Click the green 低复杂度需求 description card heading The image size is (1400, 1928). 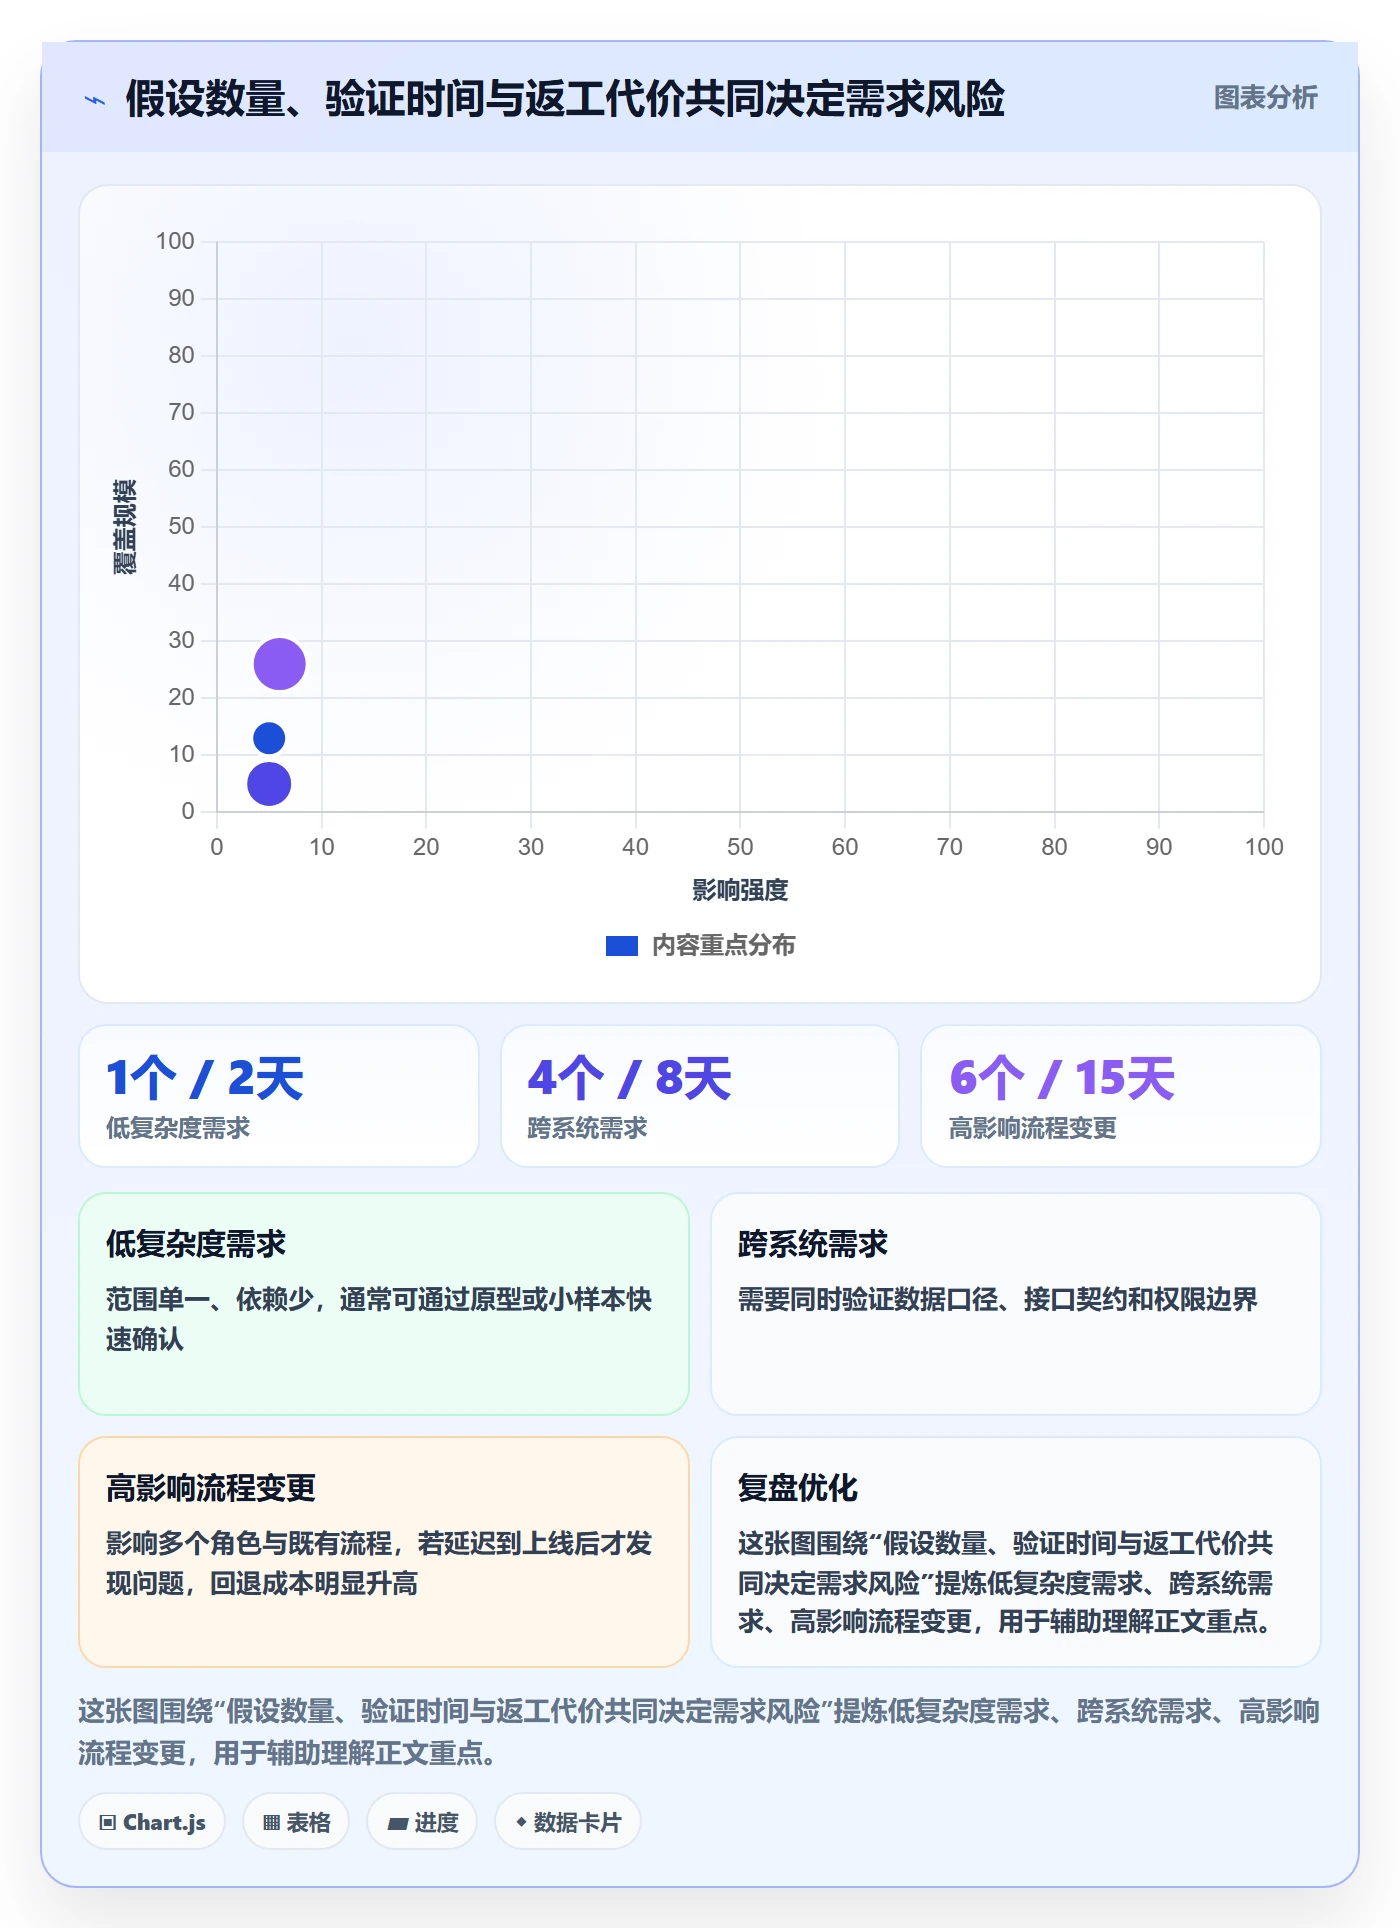196,1244
